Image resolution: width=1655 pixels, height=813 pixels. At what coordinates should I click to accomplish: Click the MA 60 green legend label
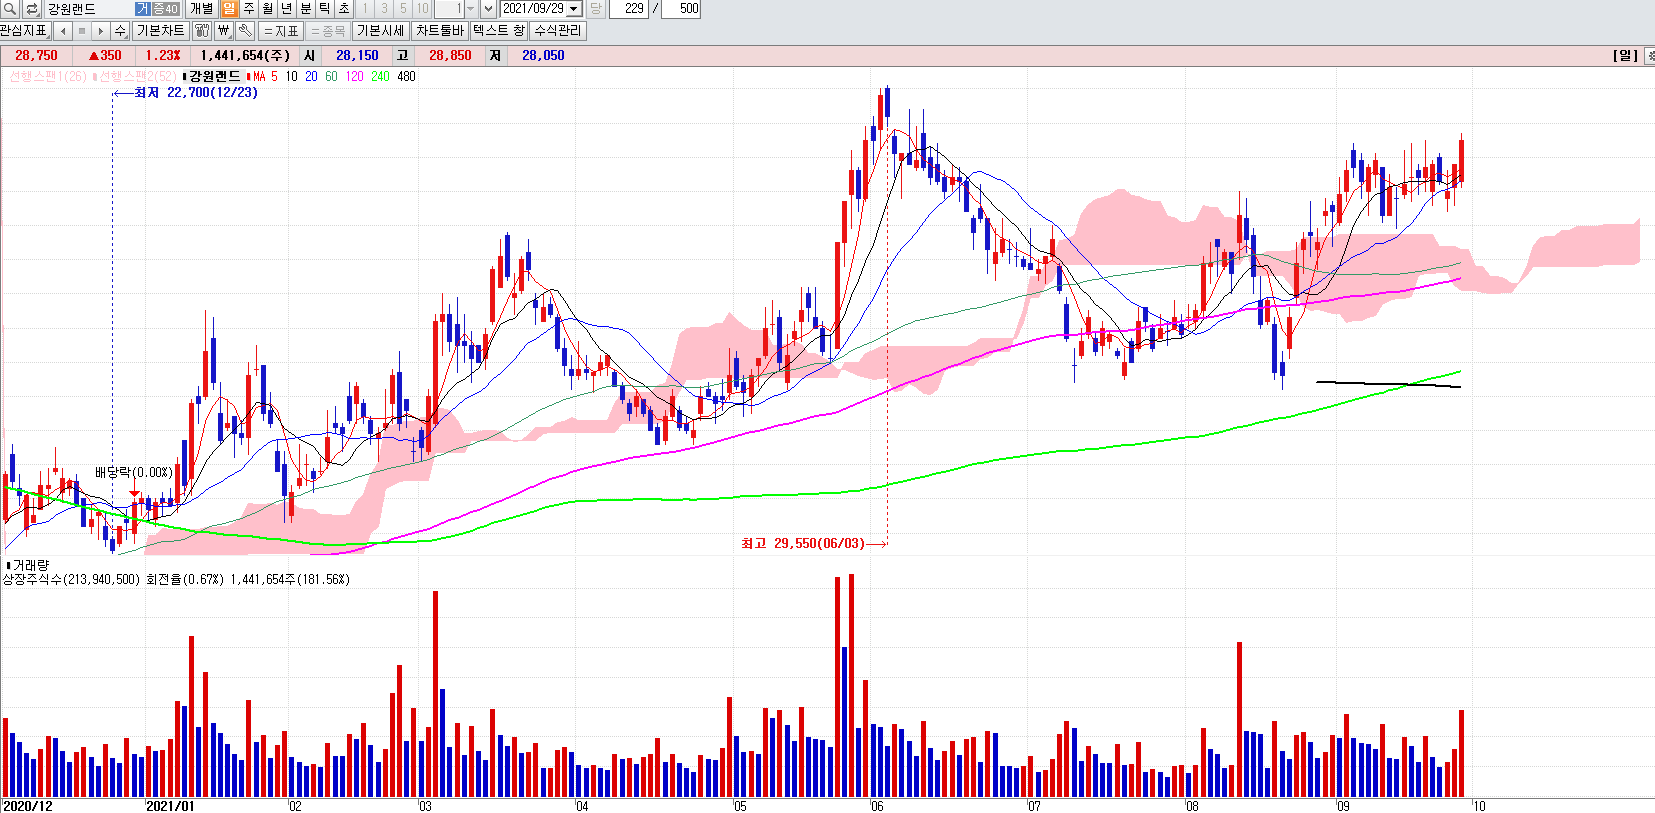click(331, 76)
